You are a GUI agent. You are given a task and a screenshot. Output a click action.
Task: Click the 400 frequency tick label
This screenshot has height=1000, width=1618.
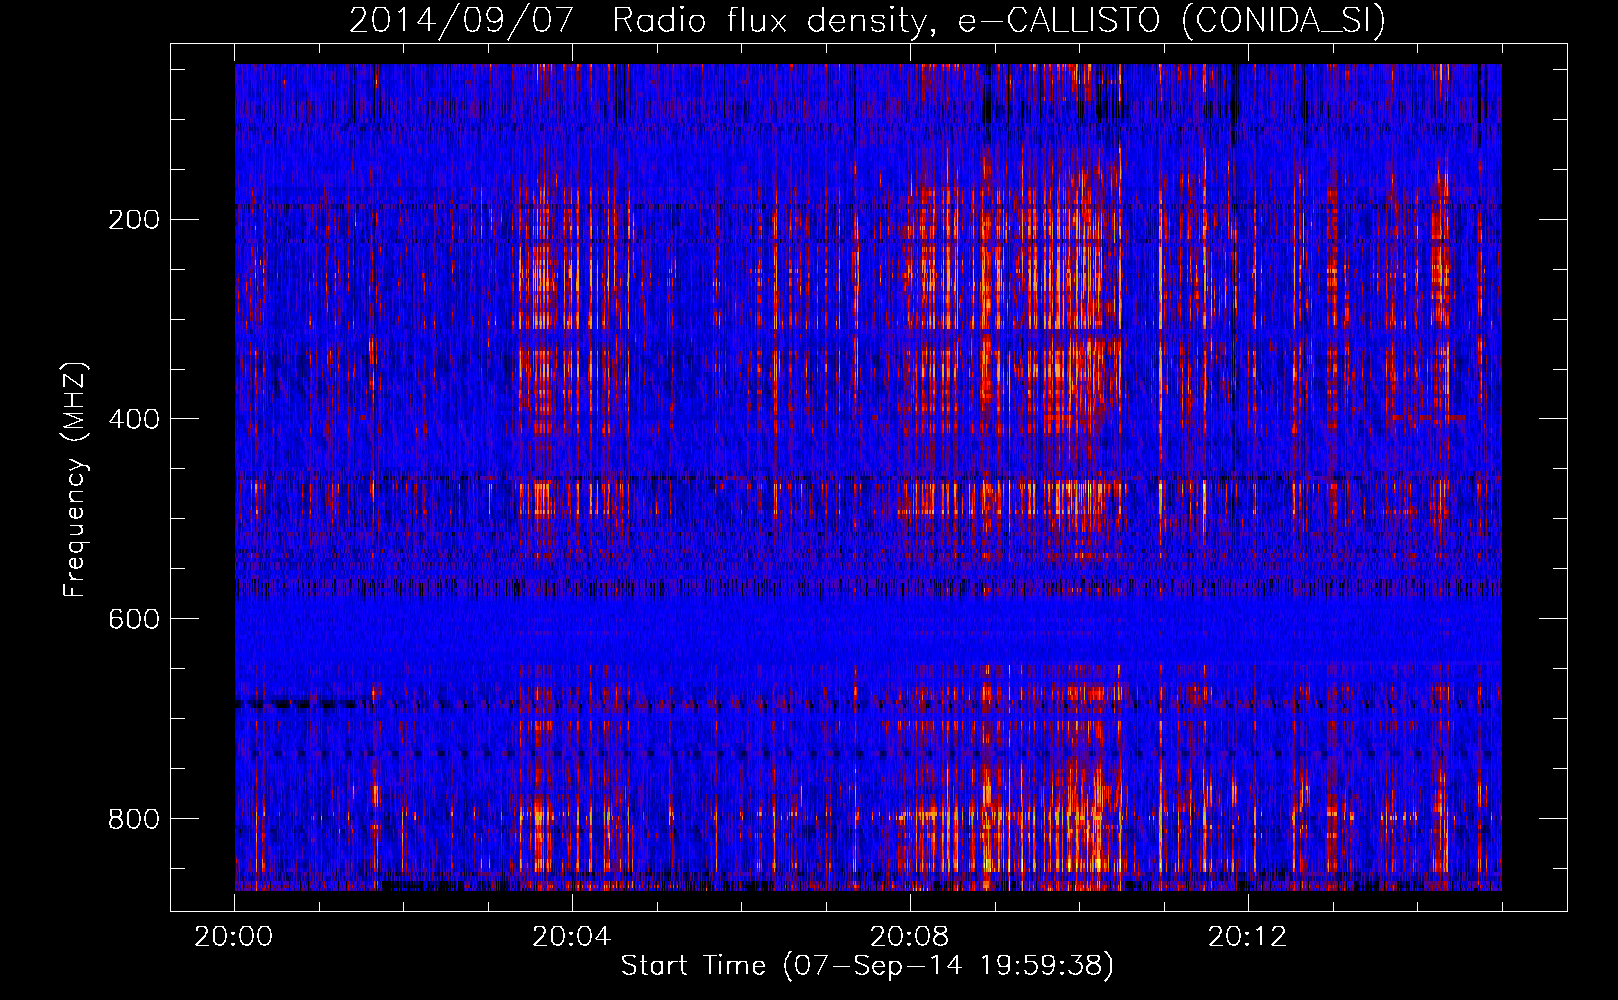pyautogui.click(x=134, y=419)
